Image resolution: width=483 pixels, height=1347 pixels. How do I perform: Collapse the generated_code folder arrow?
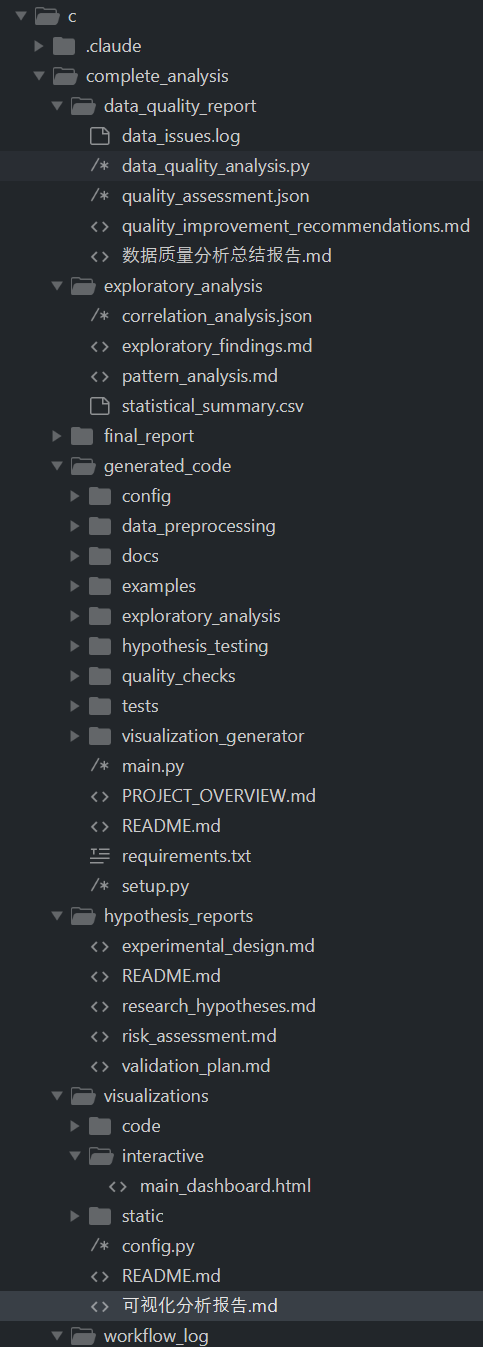(x=57, y=466)
